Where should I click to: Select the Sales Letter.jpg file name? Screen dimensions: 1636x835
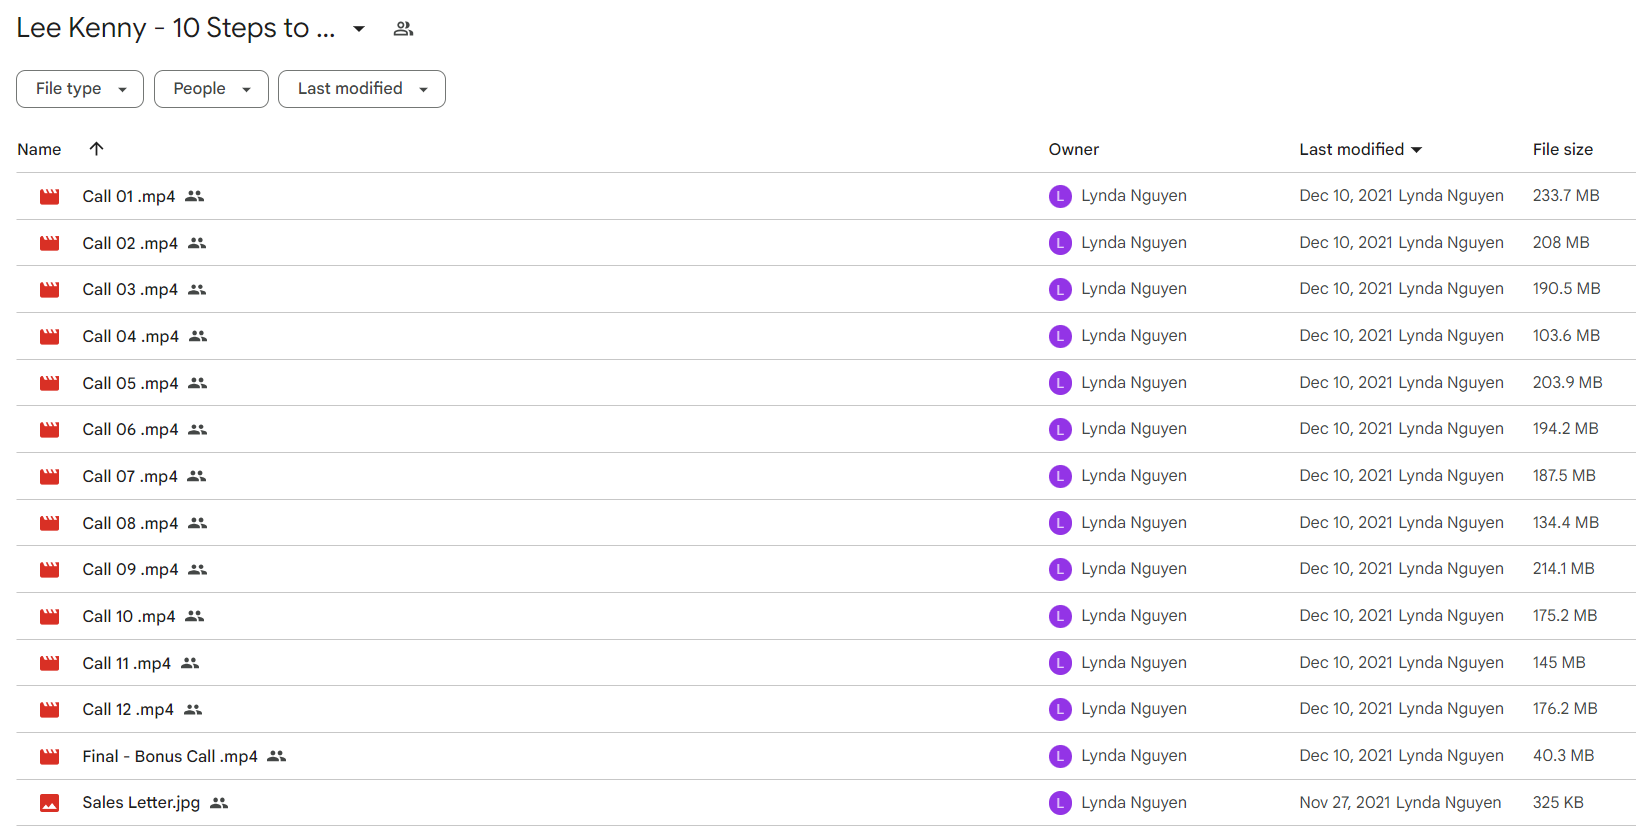click(141, 802)
